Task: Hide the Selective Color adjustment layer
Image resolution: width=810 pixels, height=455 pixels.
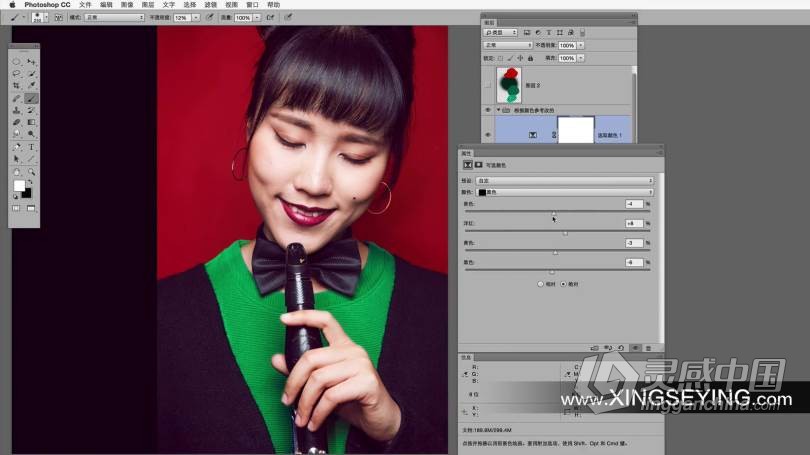Action: click(x=488, y=135)
